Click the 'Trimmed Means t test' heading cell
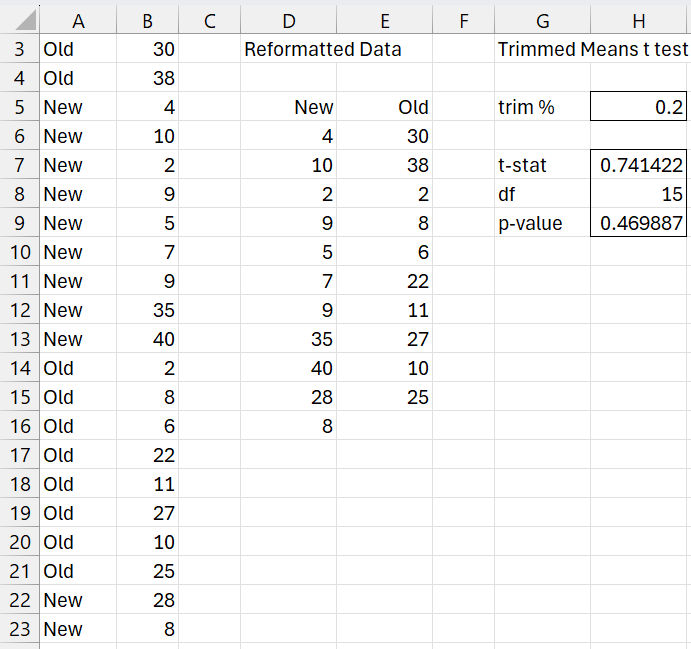 [x=592, y=49]
